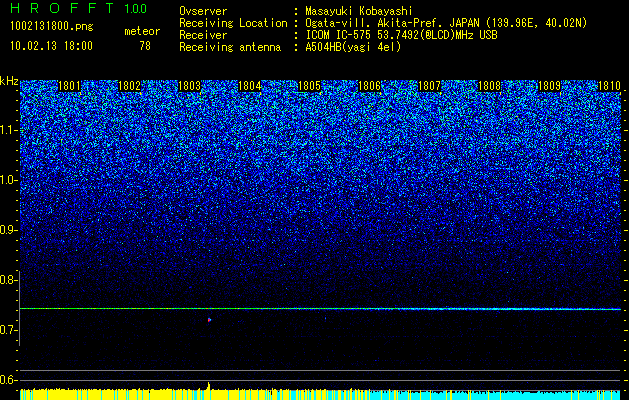The width and height of the screenshot is (629, 400).
Task: Click the Receiving antenna label
Action: [x=230, y=47]
